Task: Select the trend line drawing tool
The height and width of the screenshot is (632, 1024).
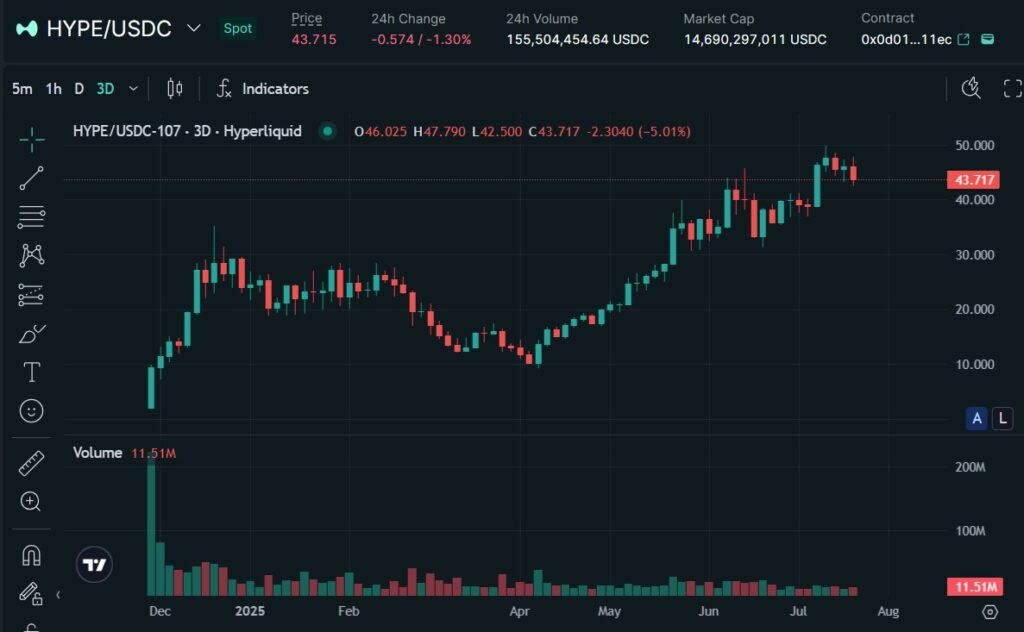Action: pos(31,178)
